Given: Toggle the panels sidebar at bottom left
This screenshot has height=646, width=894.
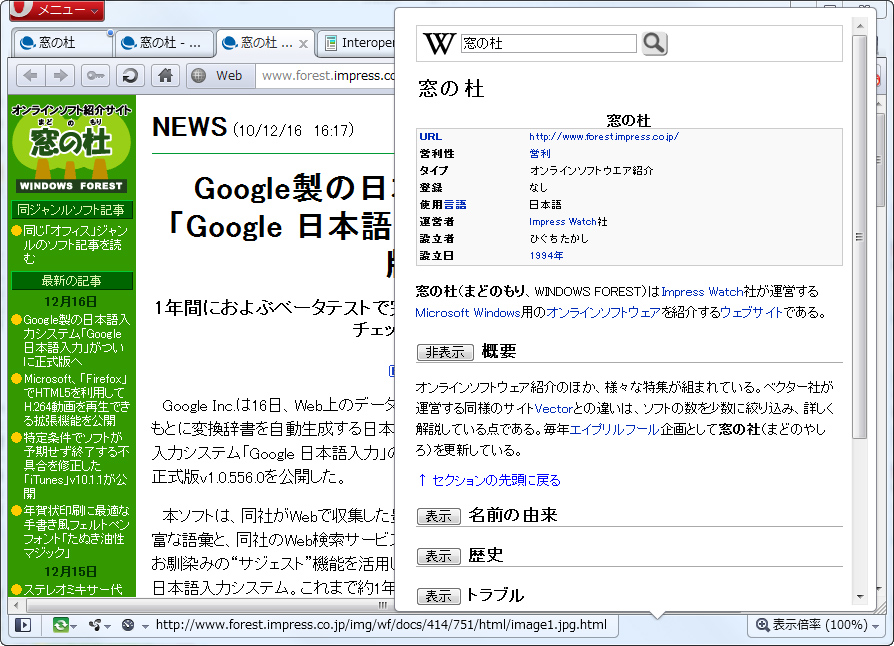Looking at the screenshot, I should [x=22, y=624].
